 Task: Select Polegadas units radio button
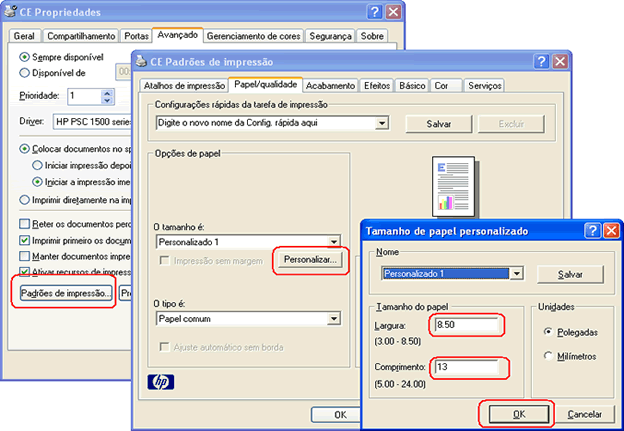pyautogui.click(x=548, y=332)
